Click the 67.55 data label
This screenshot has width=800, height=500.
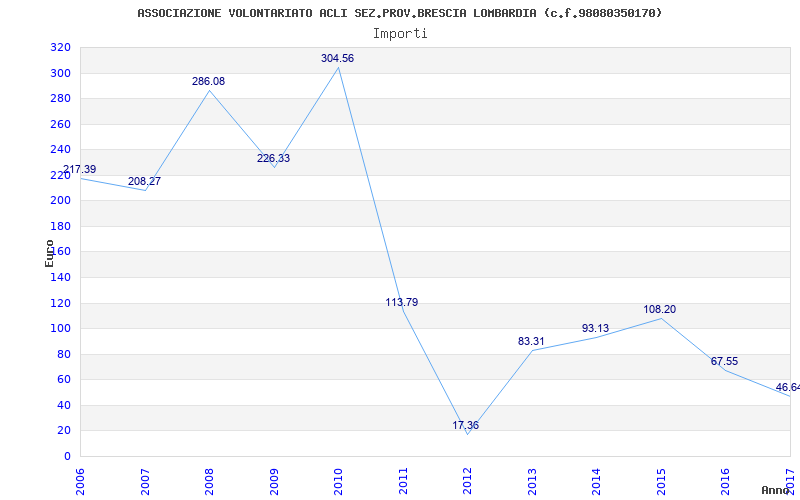point(724,362)
